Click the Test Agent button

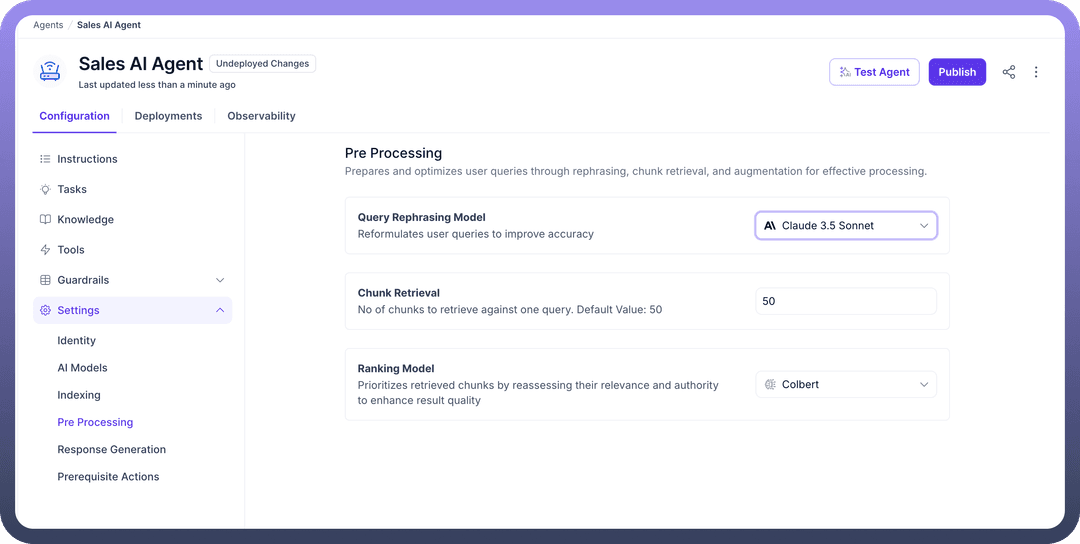(874, 72)
